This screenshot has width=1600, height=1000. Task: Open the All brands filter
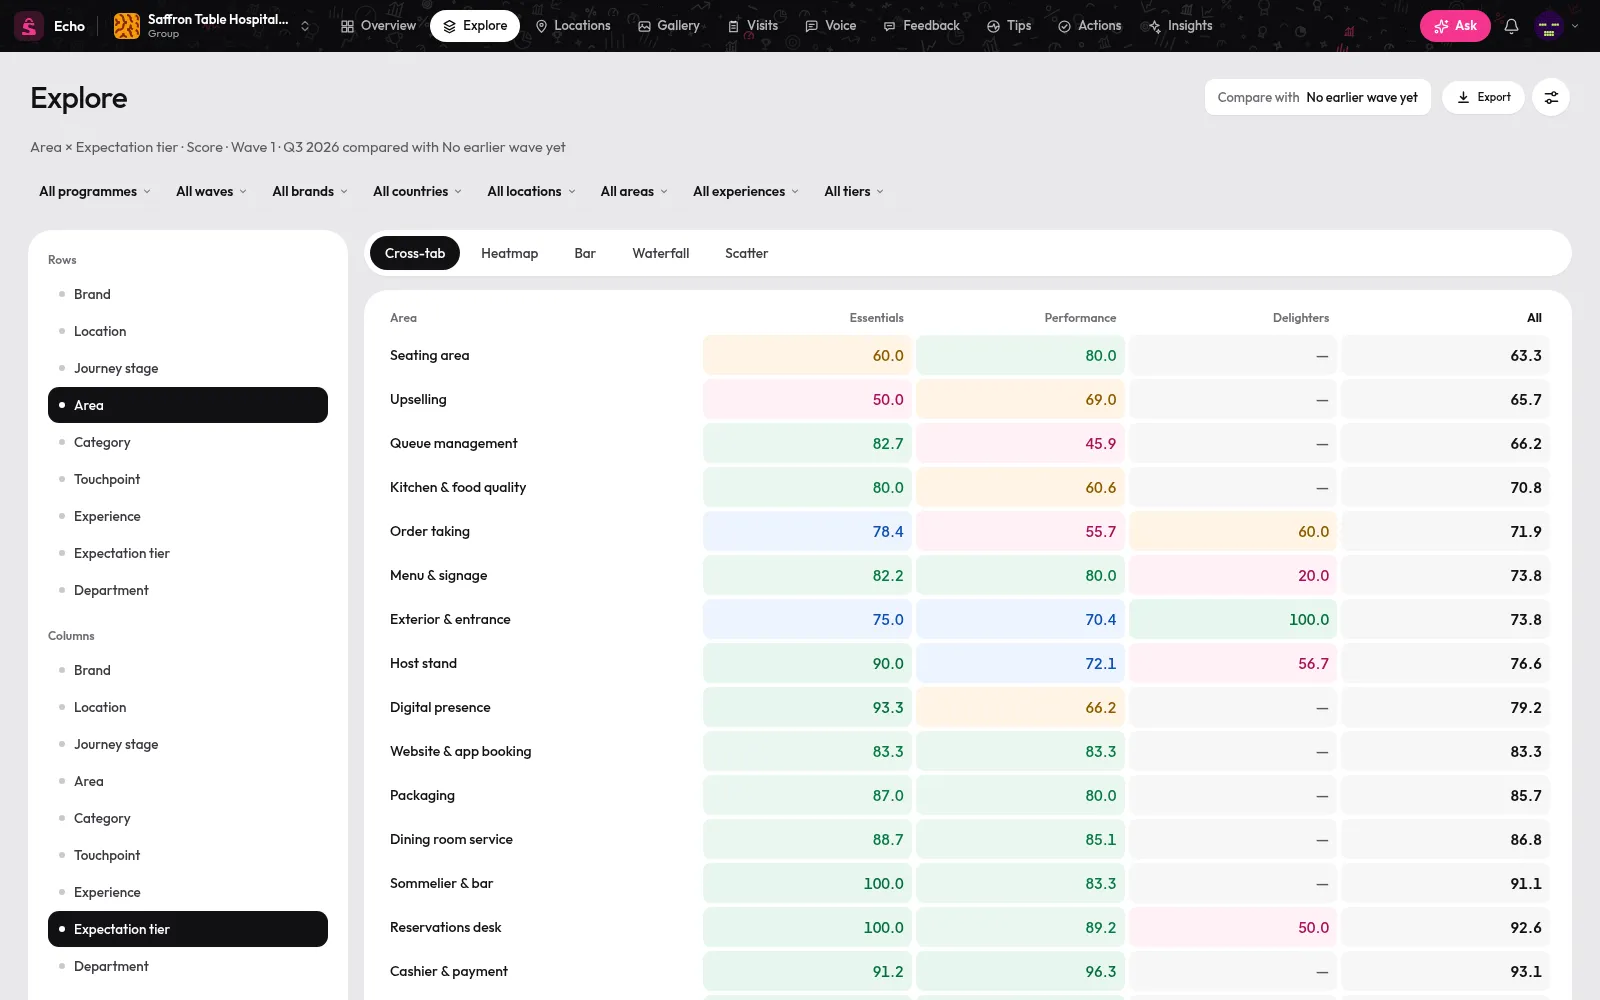[310, 191]
